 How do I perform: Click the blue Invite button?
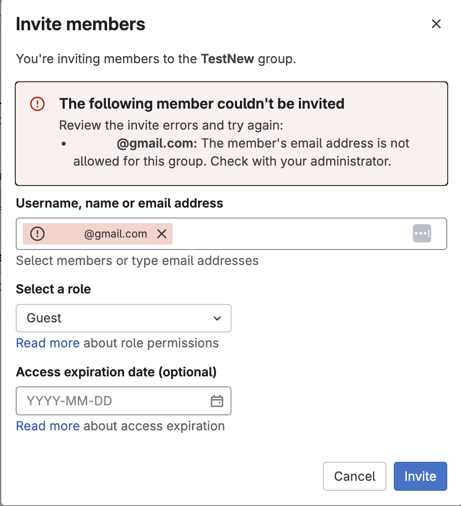(x=420, y=476)
